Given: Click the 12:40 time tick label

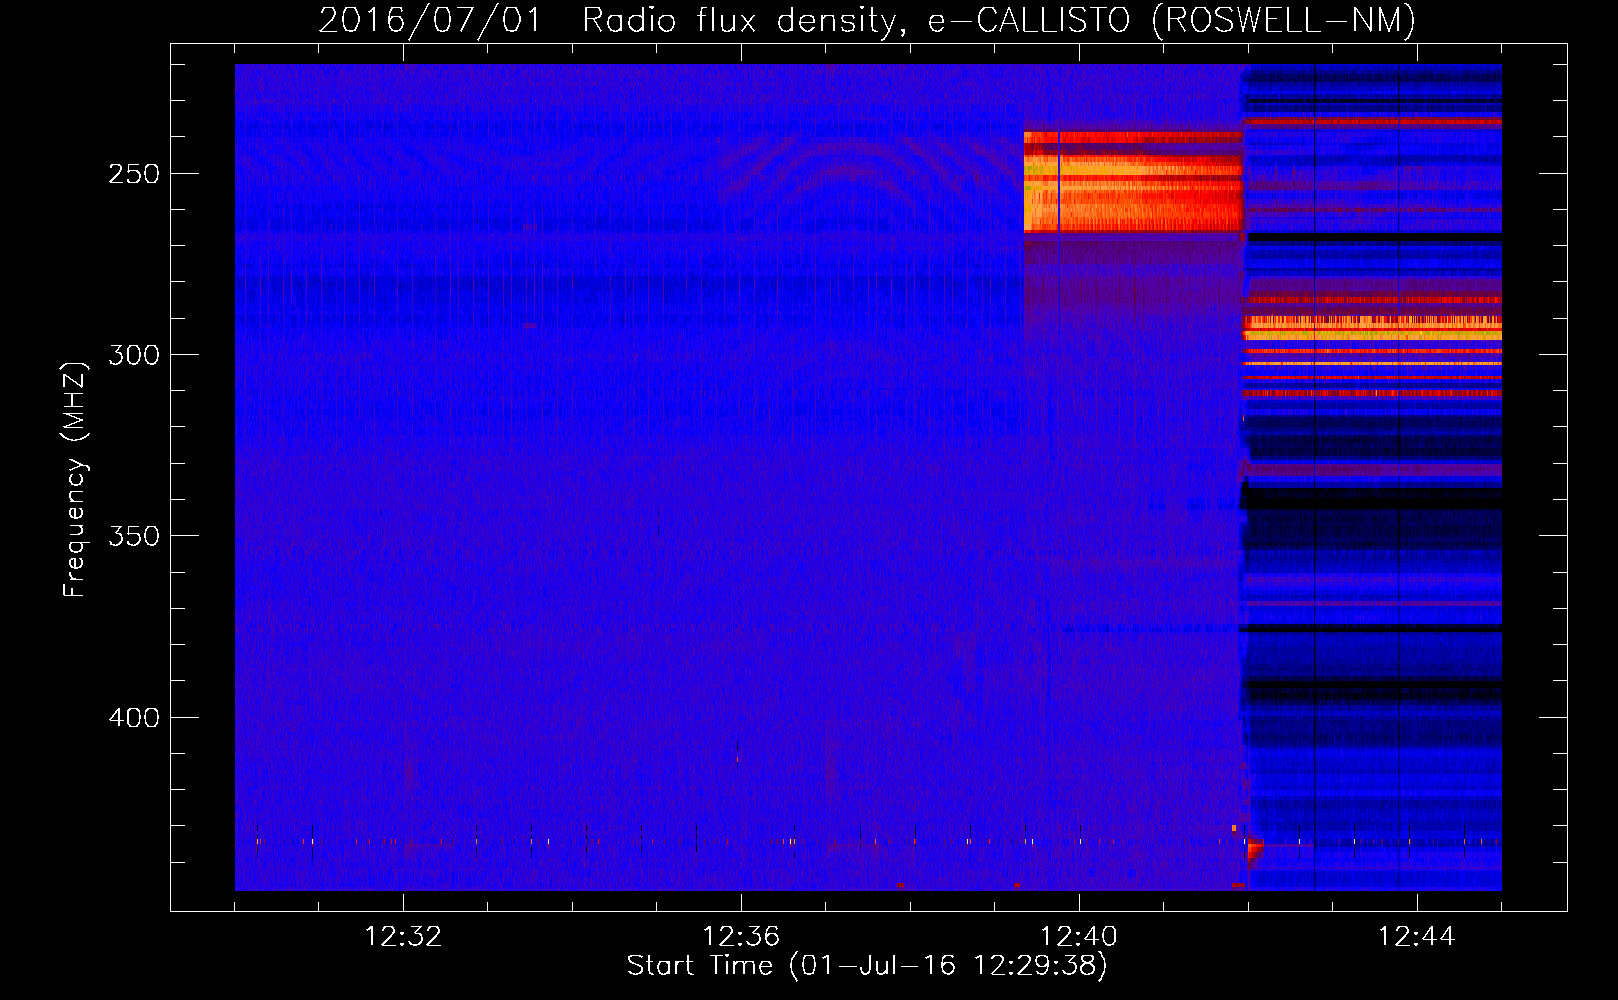Looking at the screenshot, I should 1079,937.
